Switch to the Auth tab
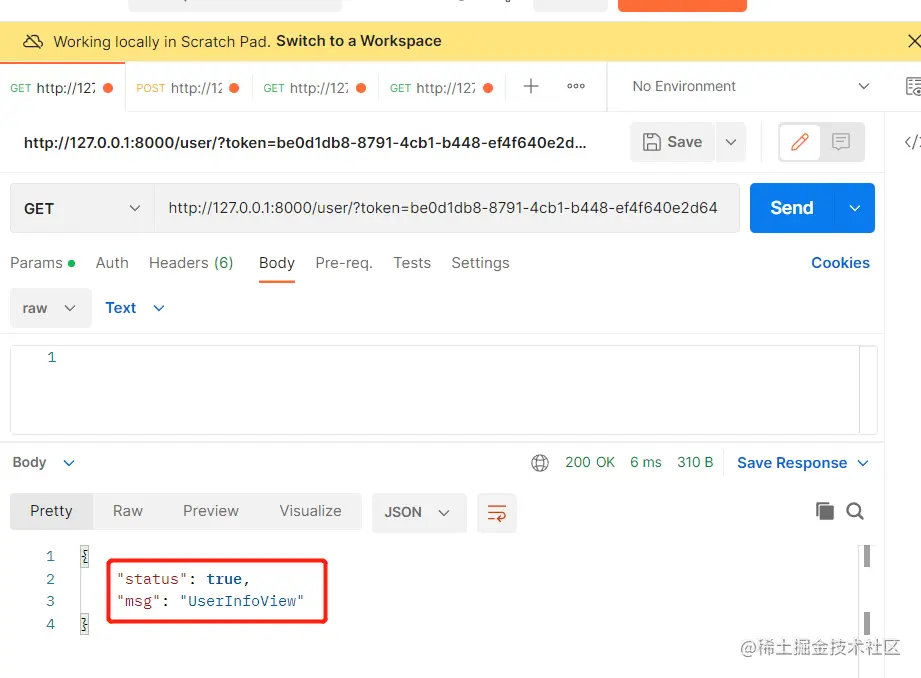The width and height of the screenshot is (921, 678). point(112,263)
